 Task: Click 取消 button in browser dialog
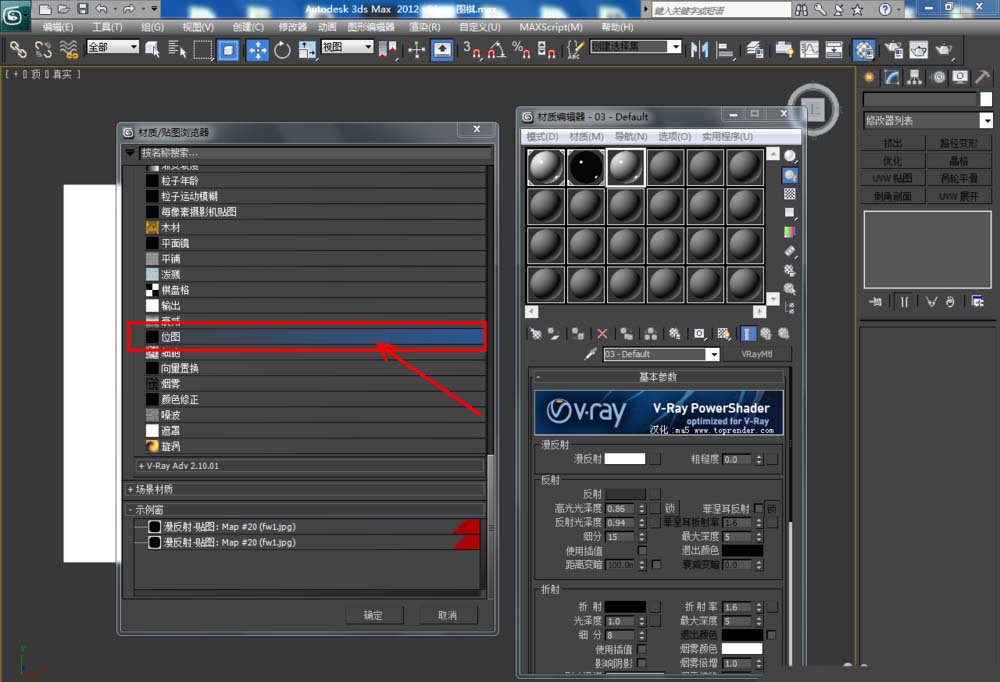pyautogui.click(x=448, y=615)
